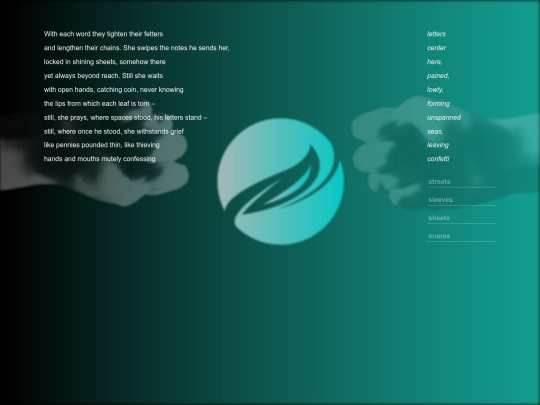
Task: Click the line "the lips from which each leaf is torn"
Action: 99,104
